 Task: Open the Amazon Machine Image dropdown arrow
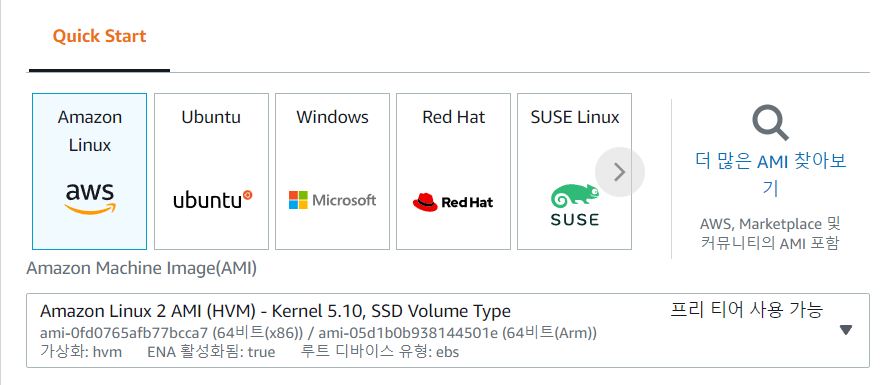tap(846, 330)
